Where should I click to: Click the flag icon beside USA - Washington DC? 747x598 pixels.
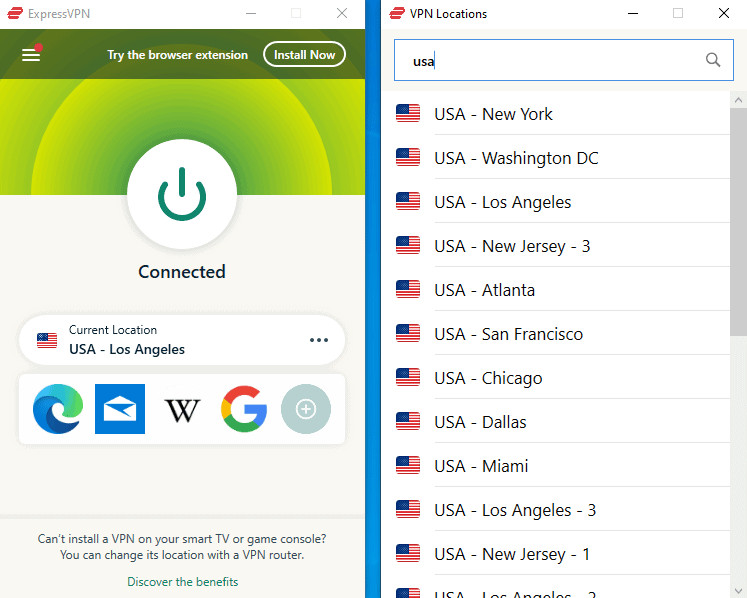(x=408, y=157)
